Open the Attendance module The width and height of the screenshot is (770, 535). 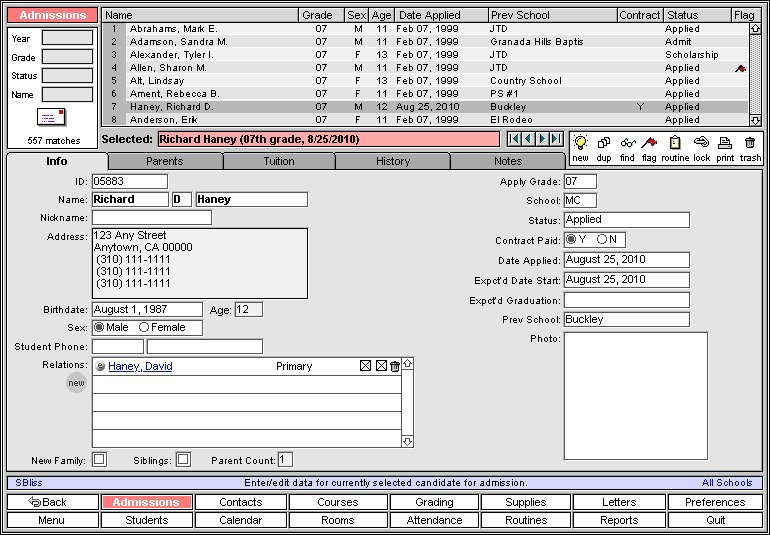[434, 520]
